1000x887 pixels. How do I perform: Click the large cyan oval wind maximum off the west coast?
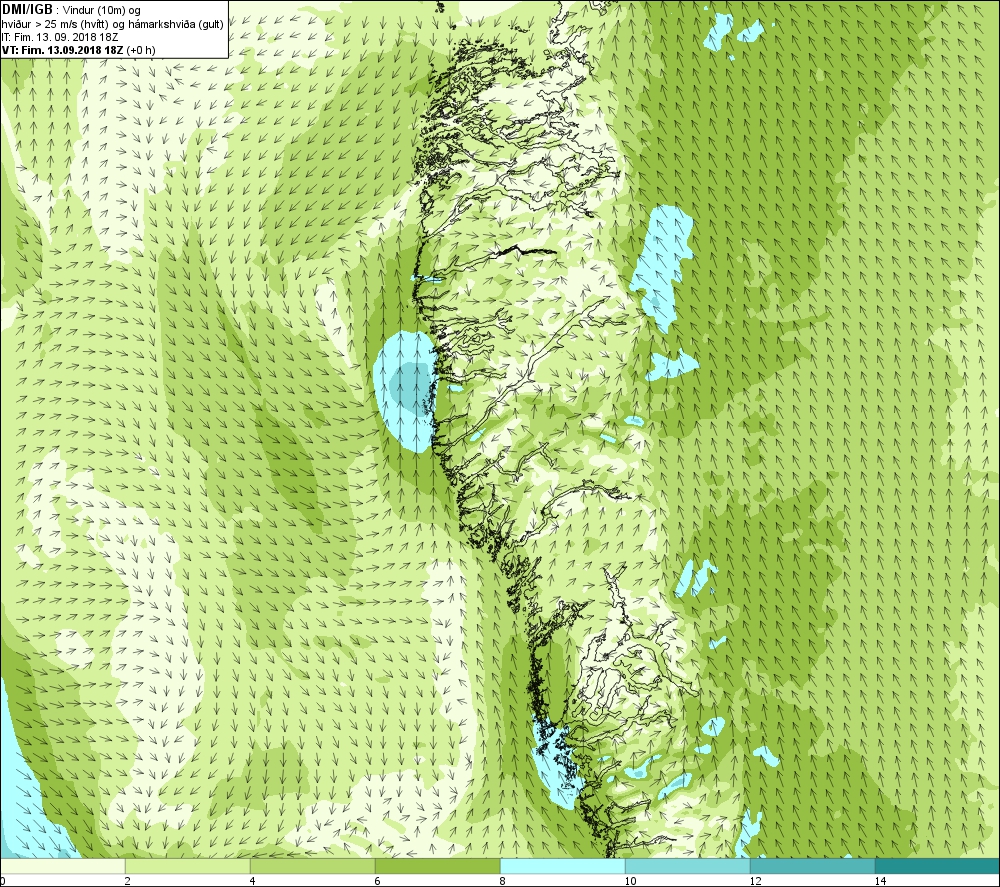point(405,391)
